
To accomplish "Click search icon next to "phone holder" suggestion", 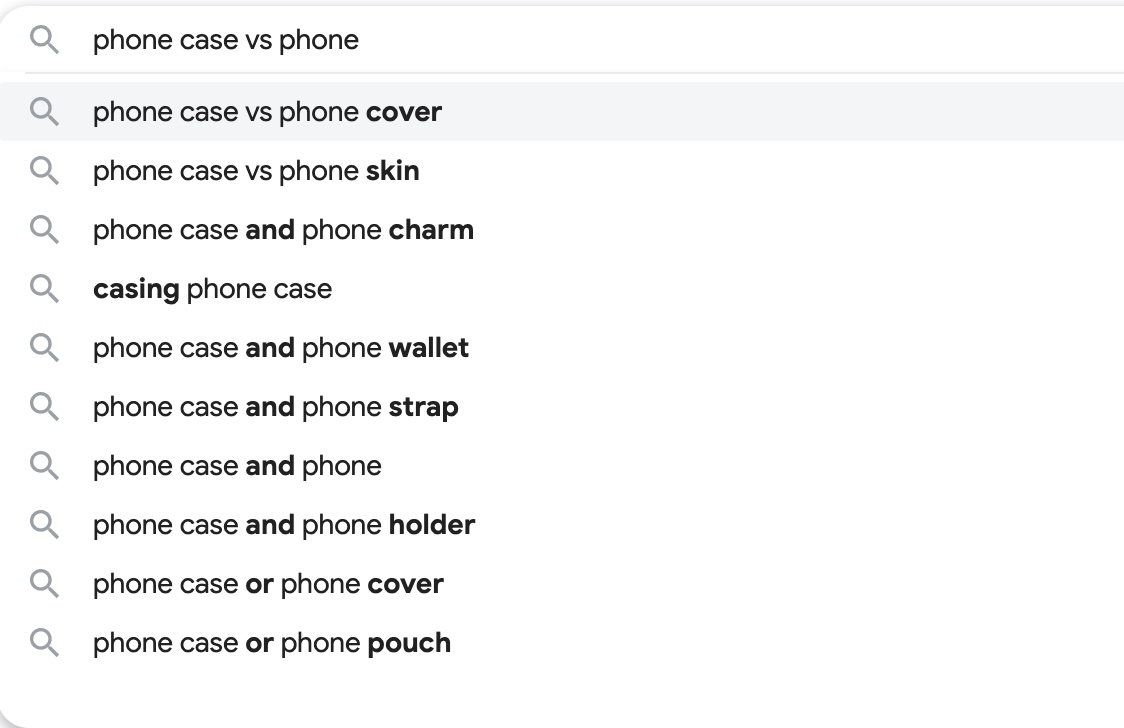I will point(44,525).
